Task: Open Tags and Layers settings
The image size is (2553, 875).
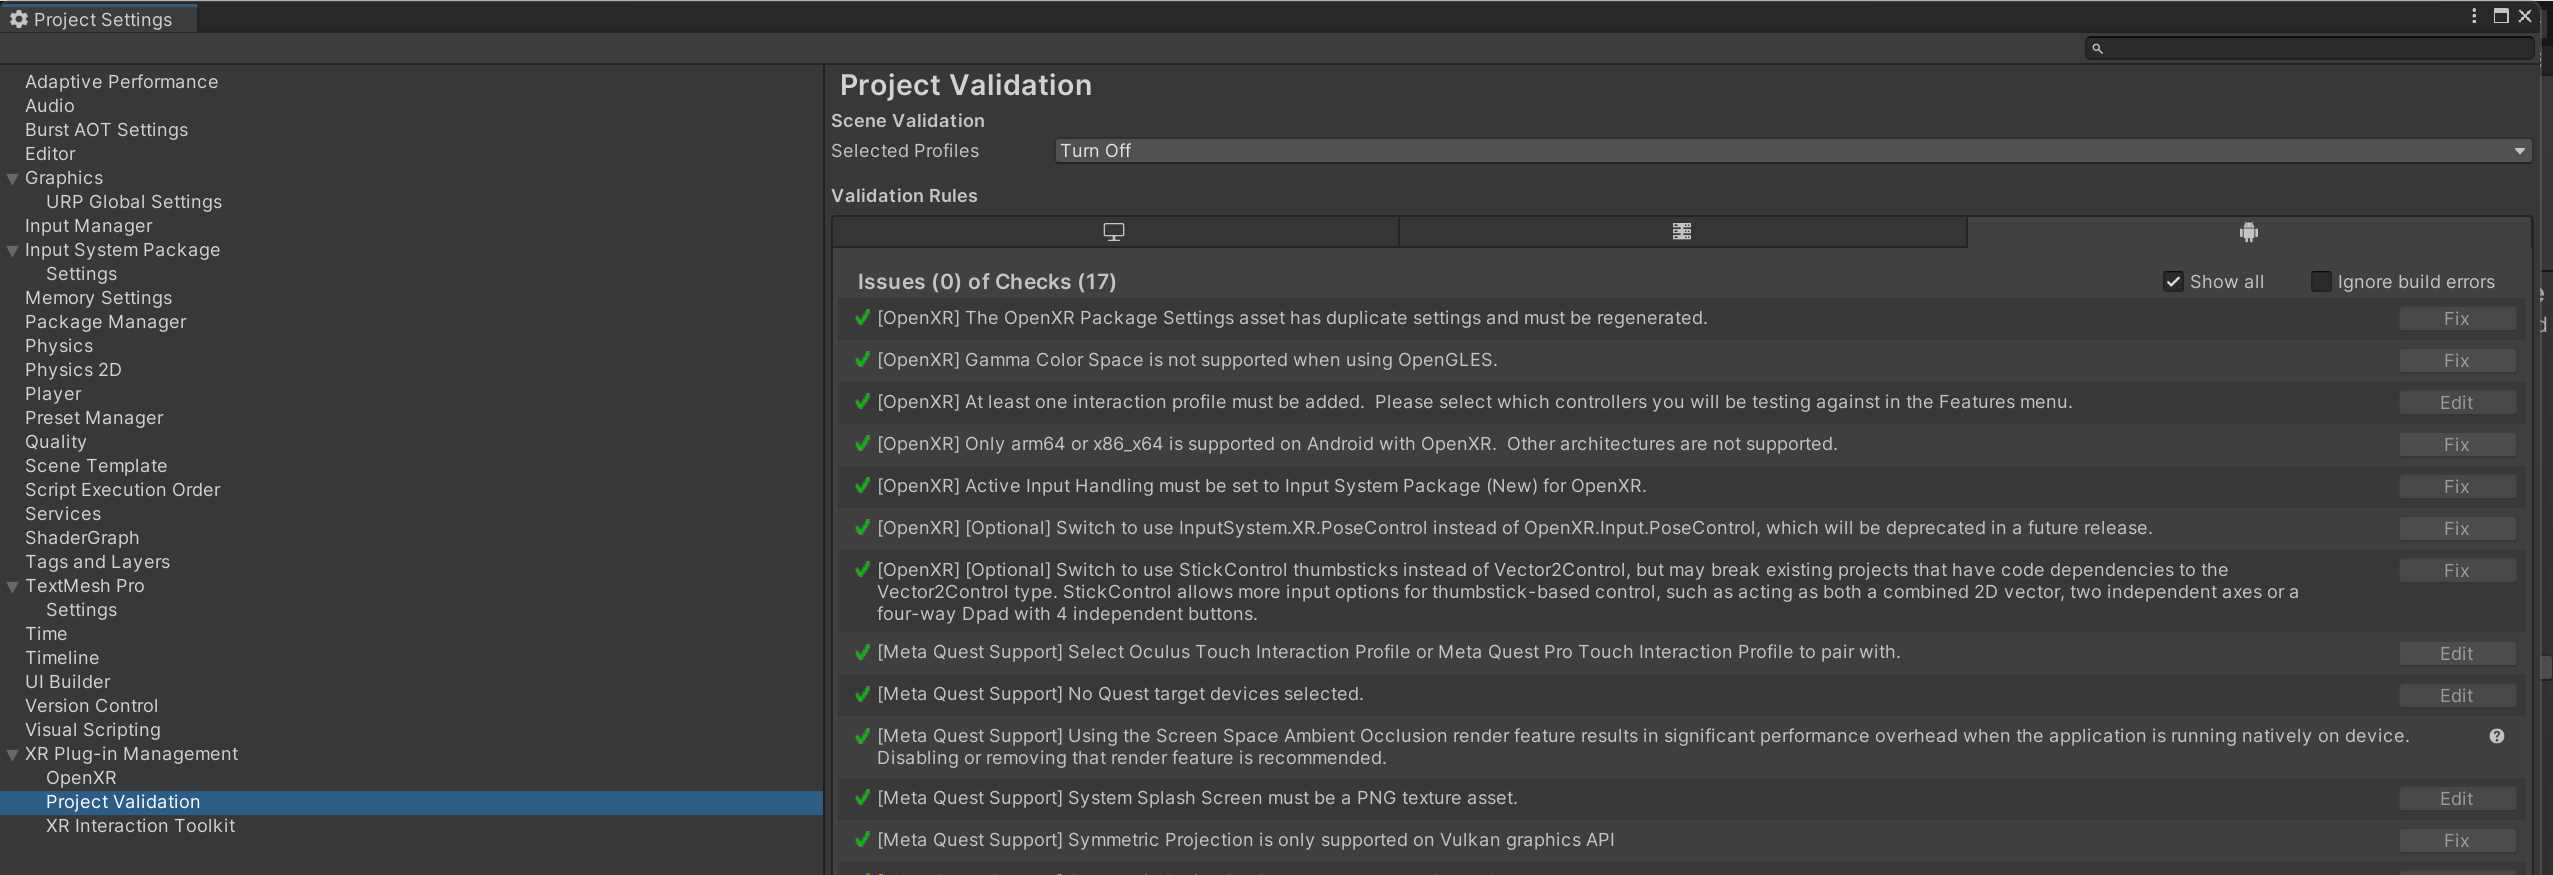Action: 97,562
